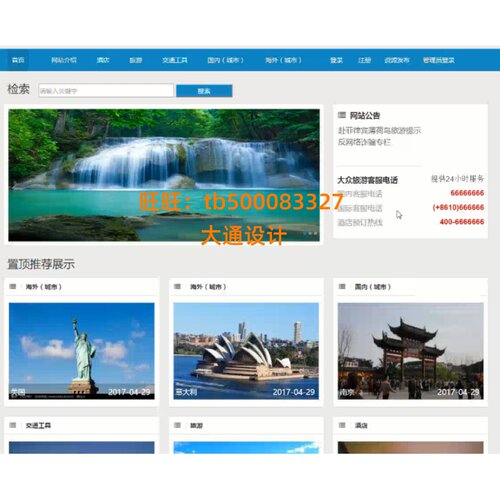Open the 南京 gate archway thumbnail

411,351
